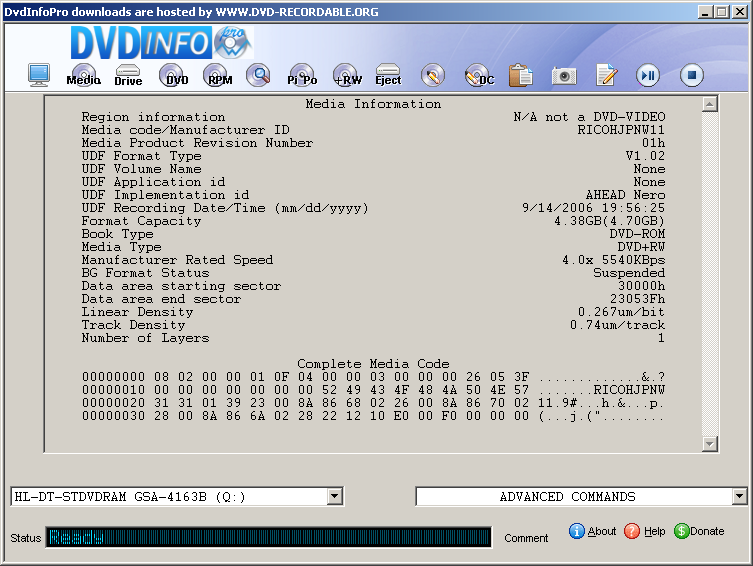Click the recording date 9/14/2006 19:56:25

[594, 208]
